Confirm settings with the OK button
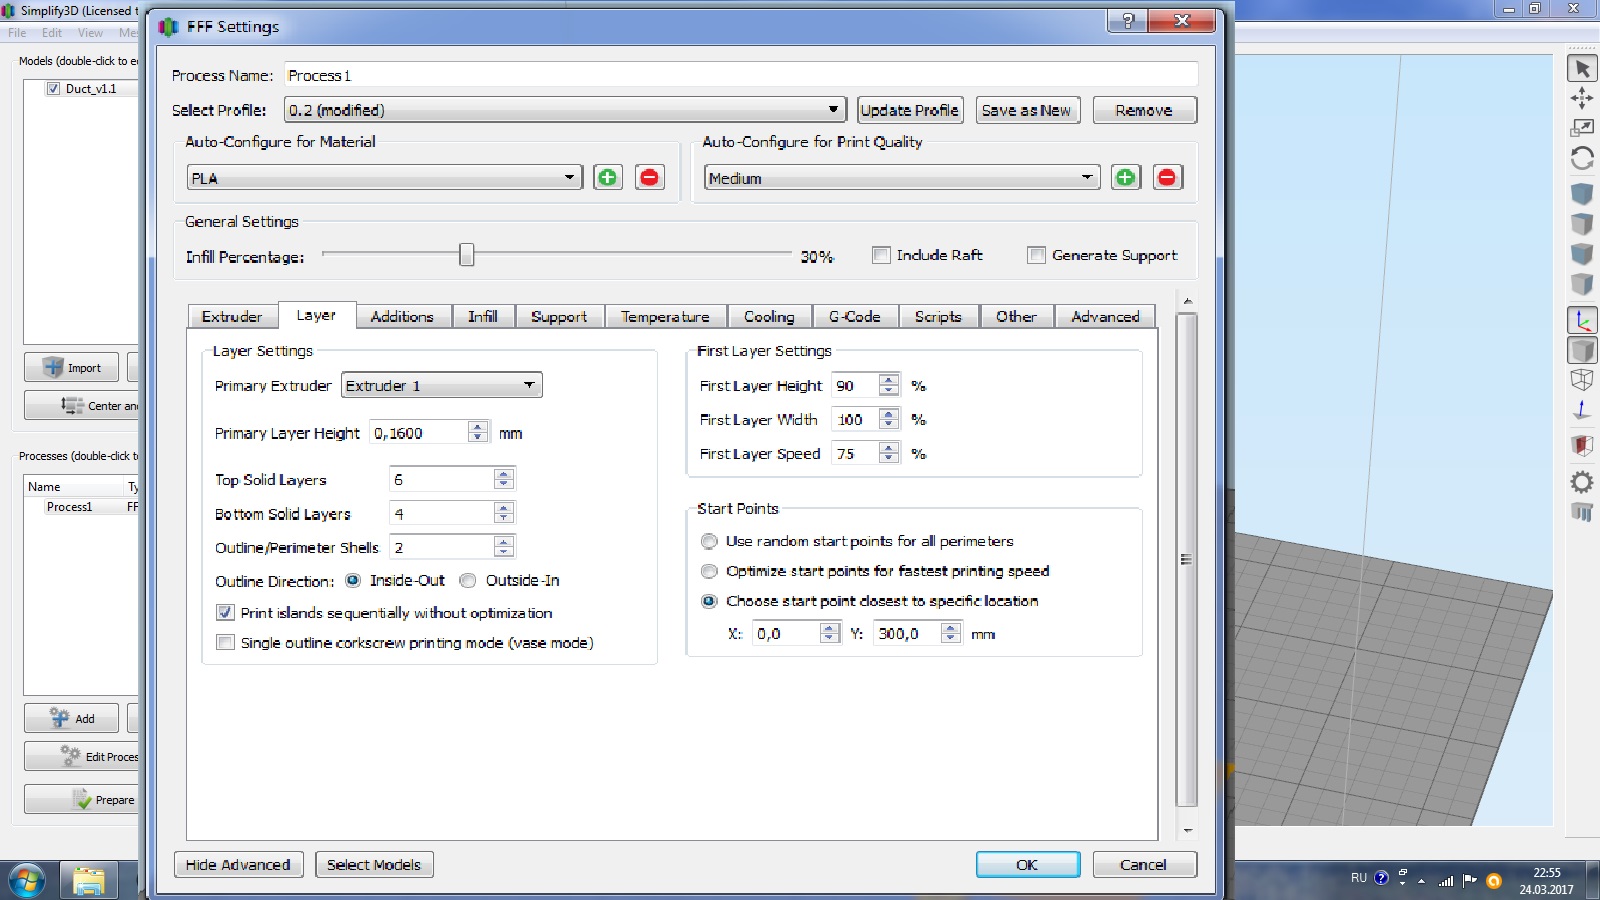The height and width of the screenshot is (900, 1600). coord(1028,865)
